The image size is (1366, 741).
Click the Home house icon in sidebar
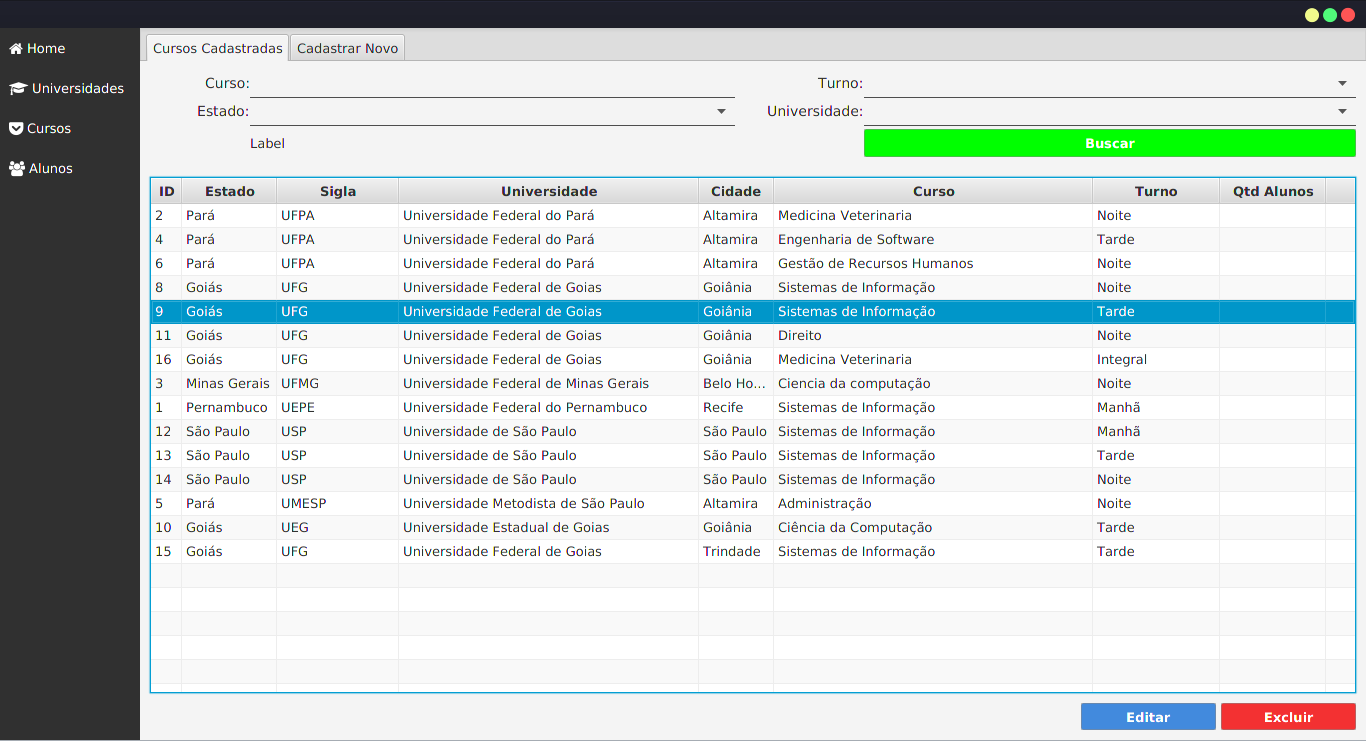(16, 48)
